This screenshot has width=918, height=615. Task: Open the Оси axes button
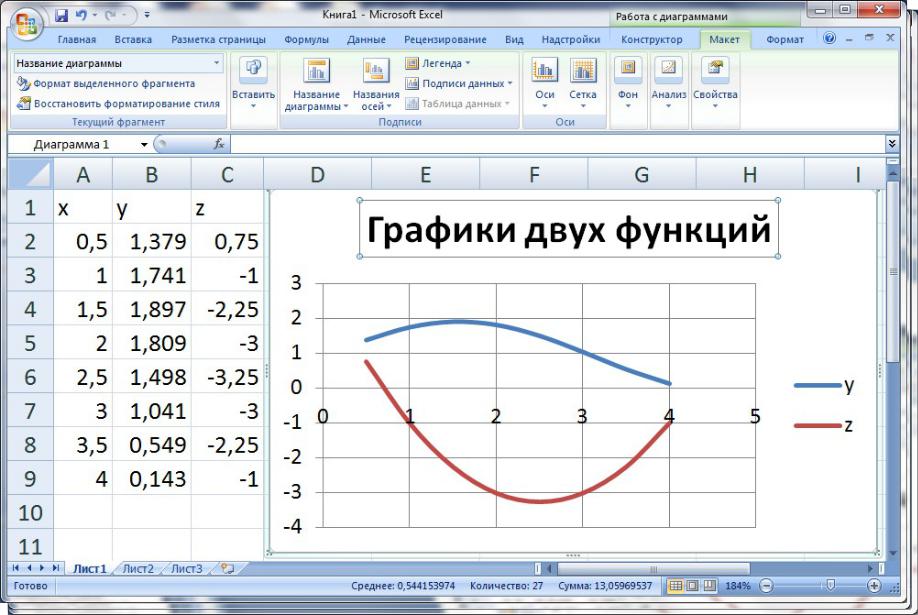544,84
